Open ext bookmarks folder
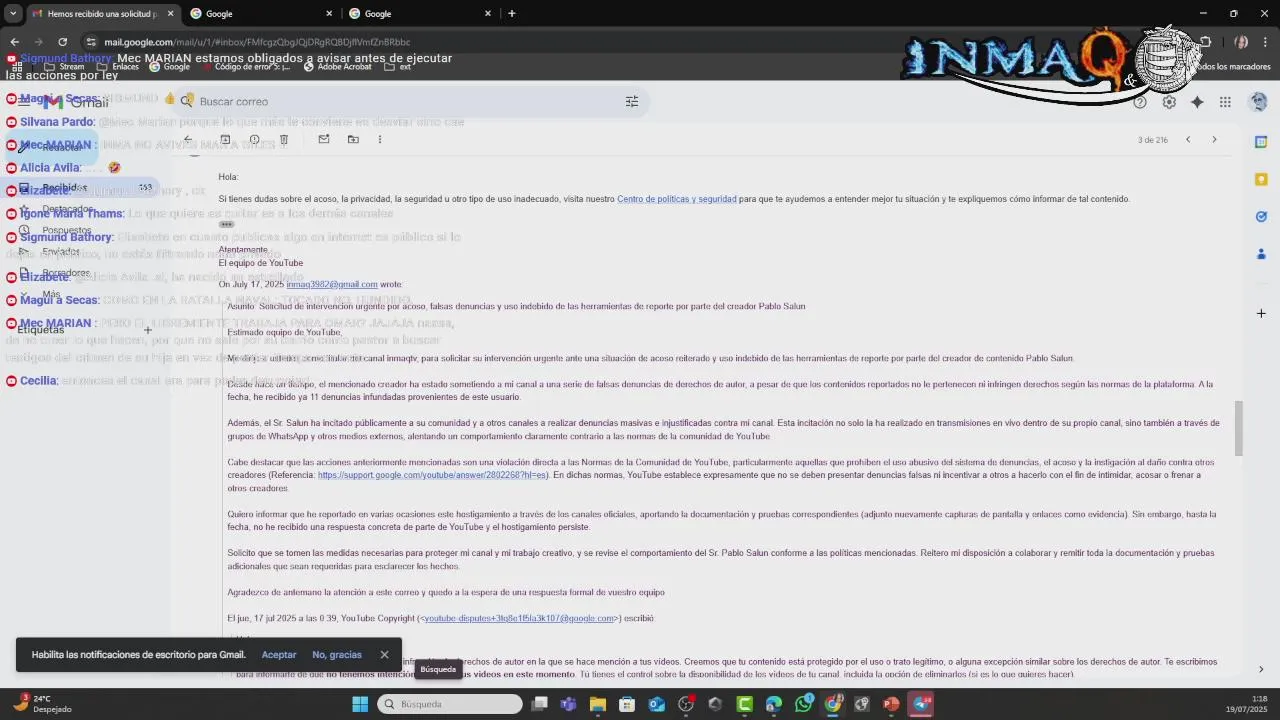 coord(398,67)
